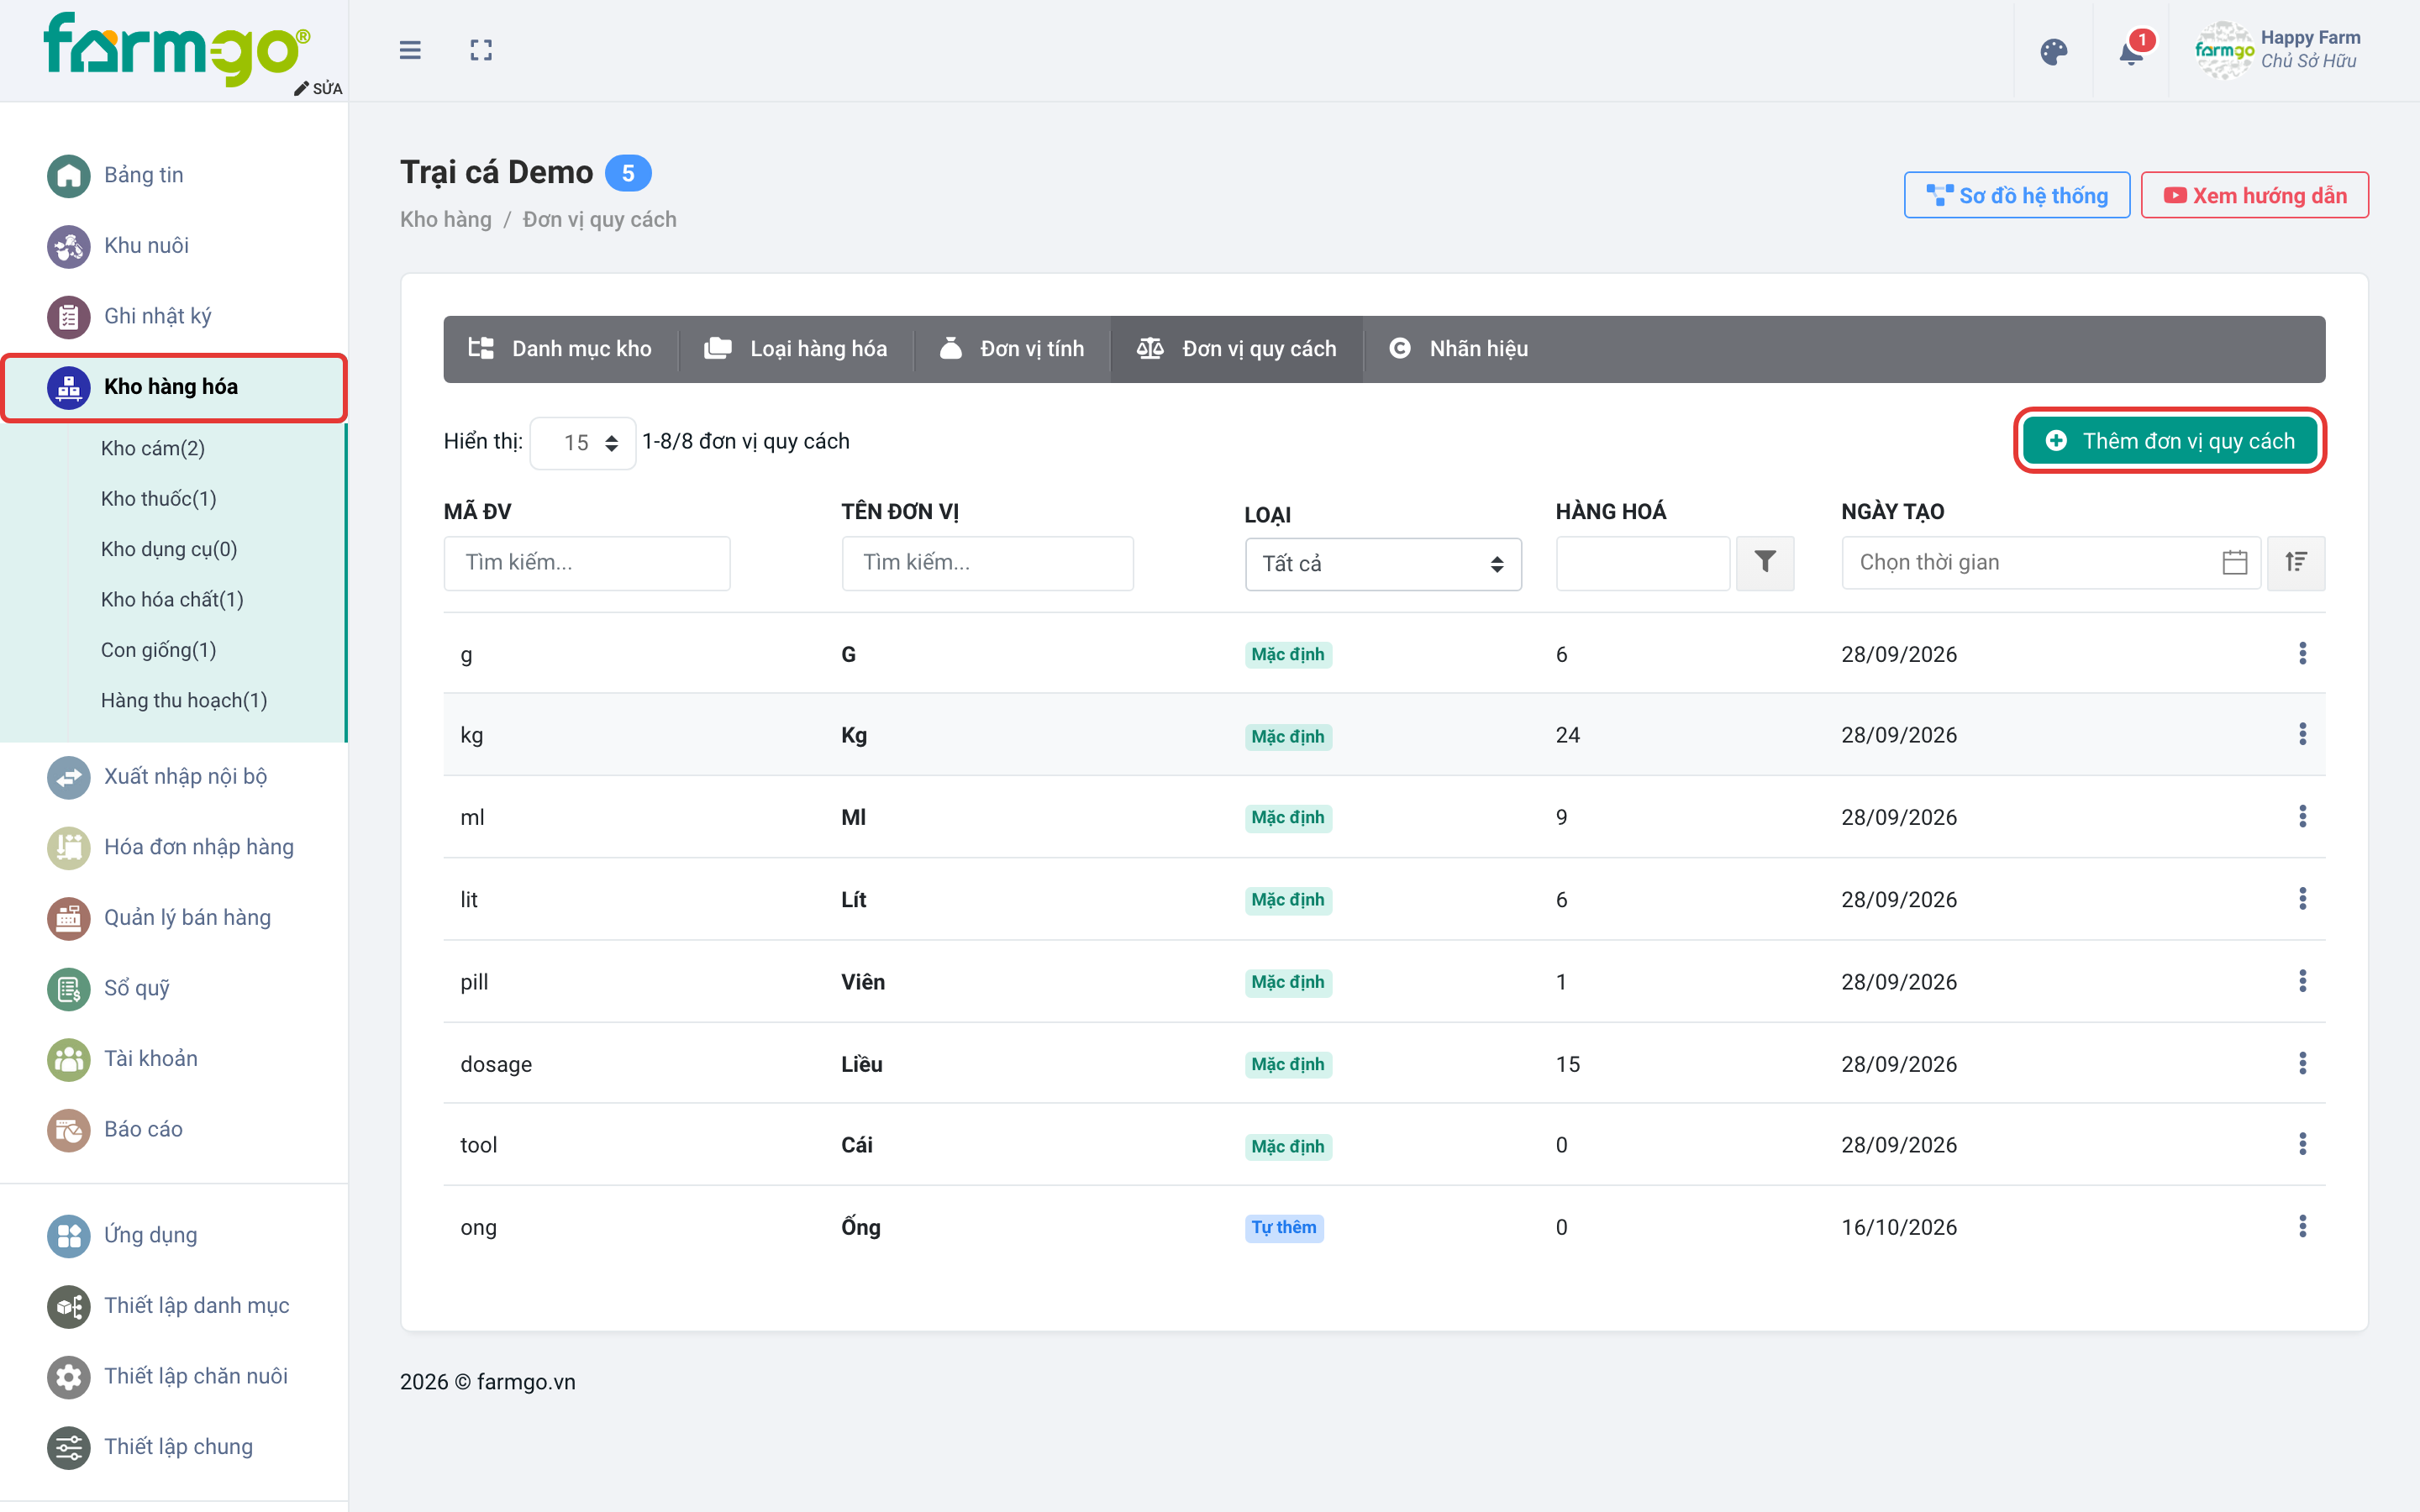Open three-dot menu for row tool
The height and width of the screenshot is (1512, 2420).
pos(2302,1144)
